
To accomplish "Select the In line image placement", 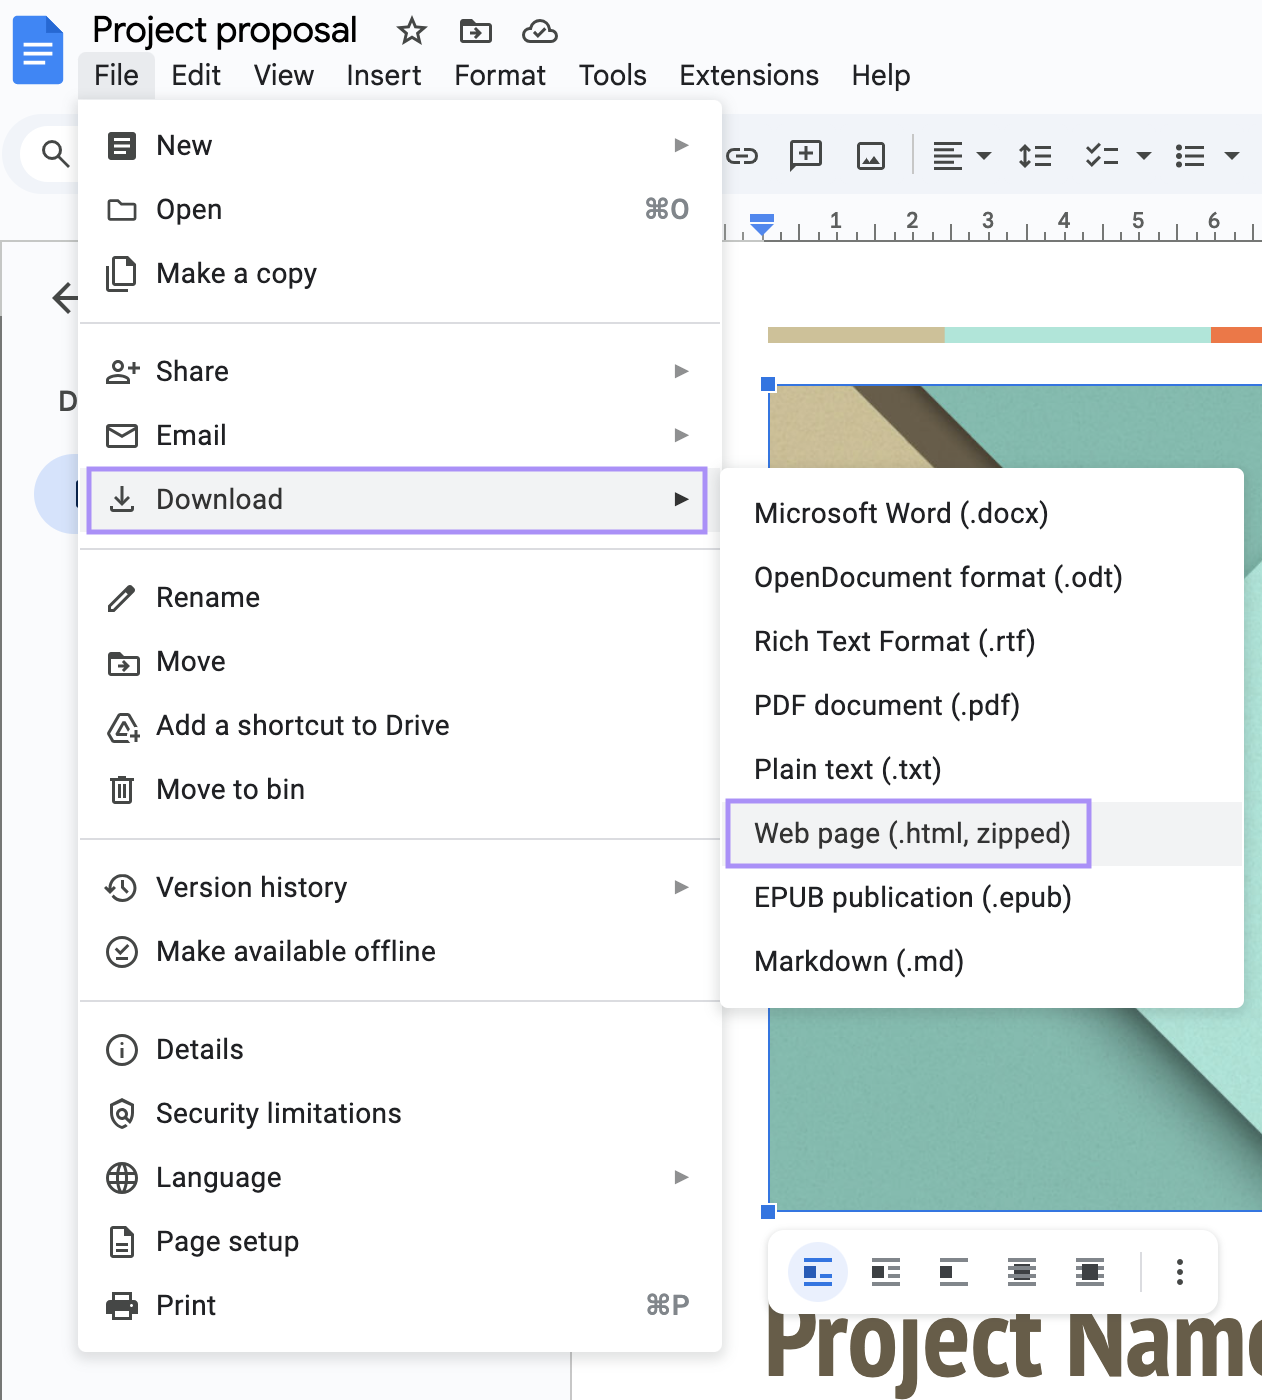I will [x=816, y=1272].
